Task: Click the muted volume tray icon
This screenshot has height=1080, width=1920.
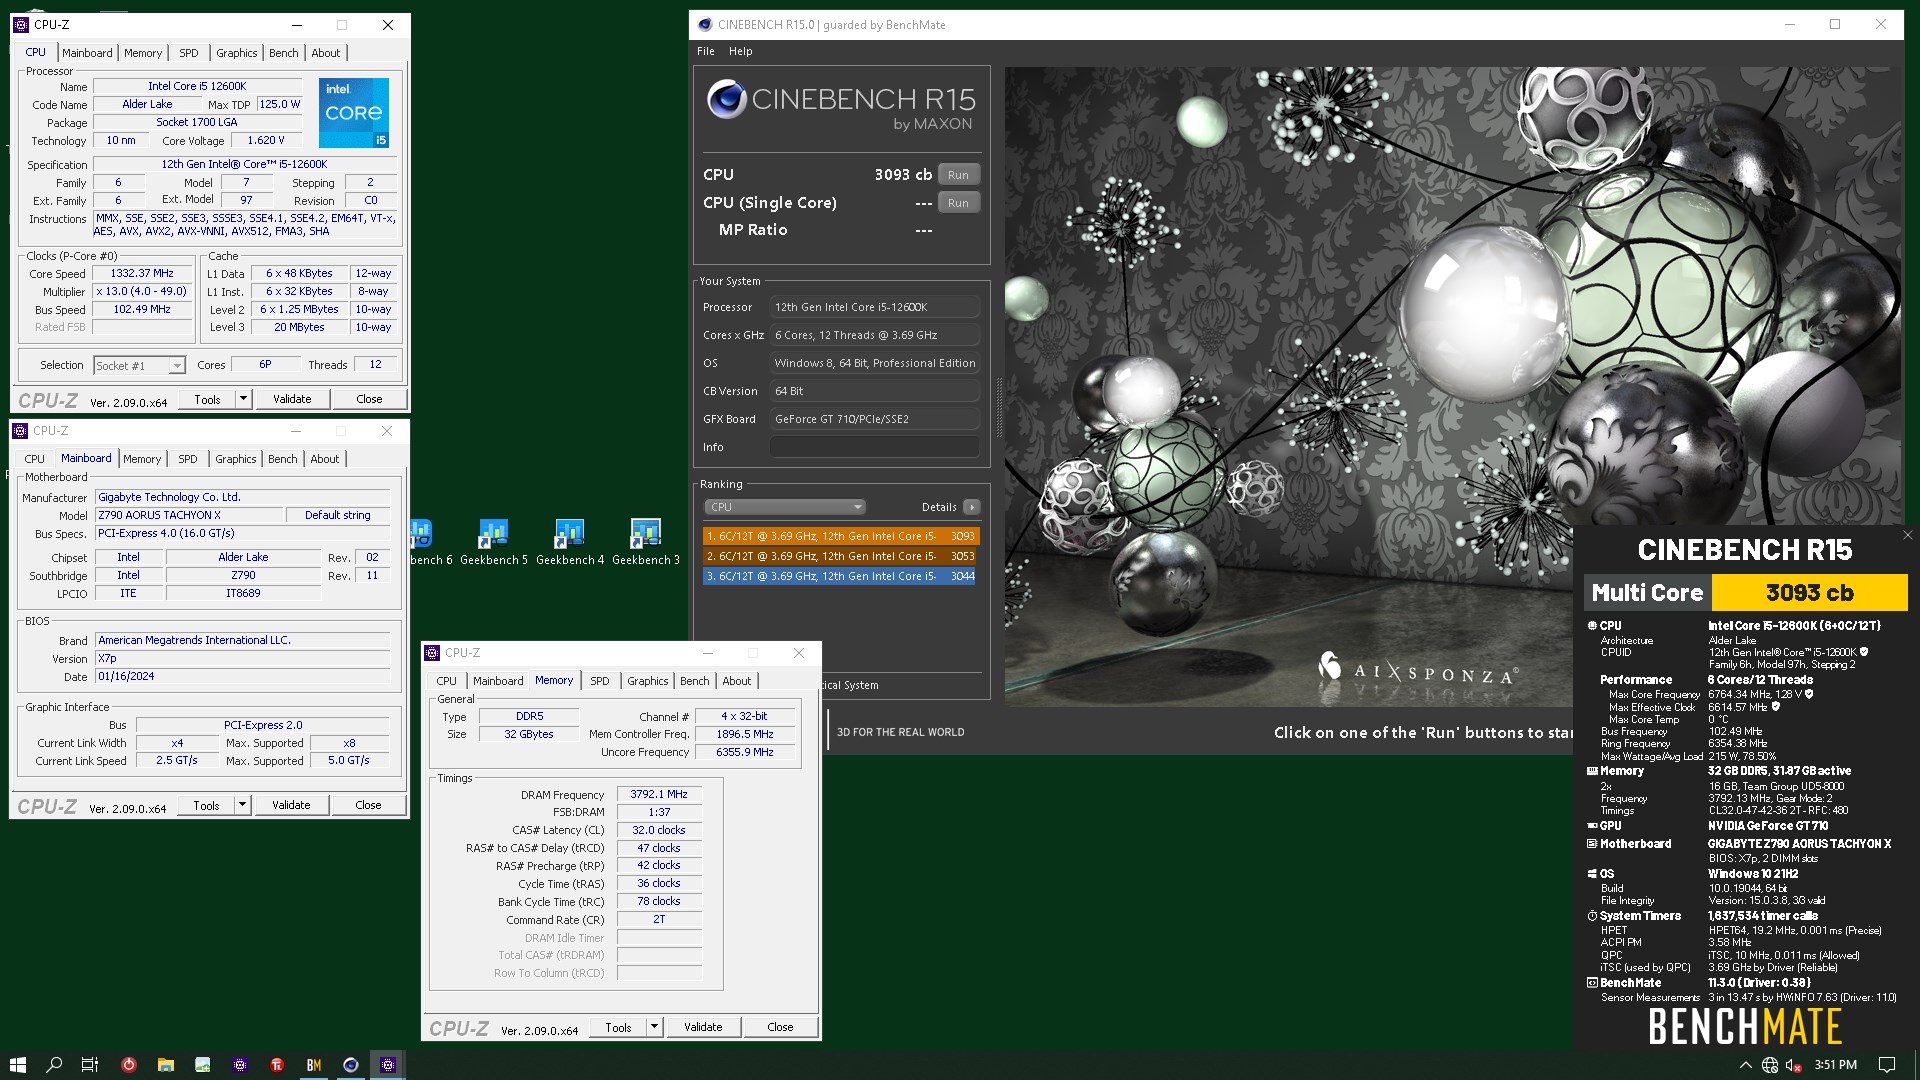Action: coord(1794,1065)
